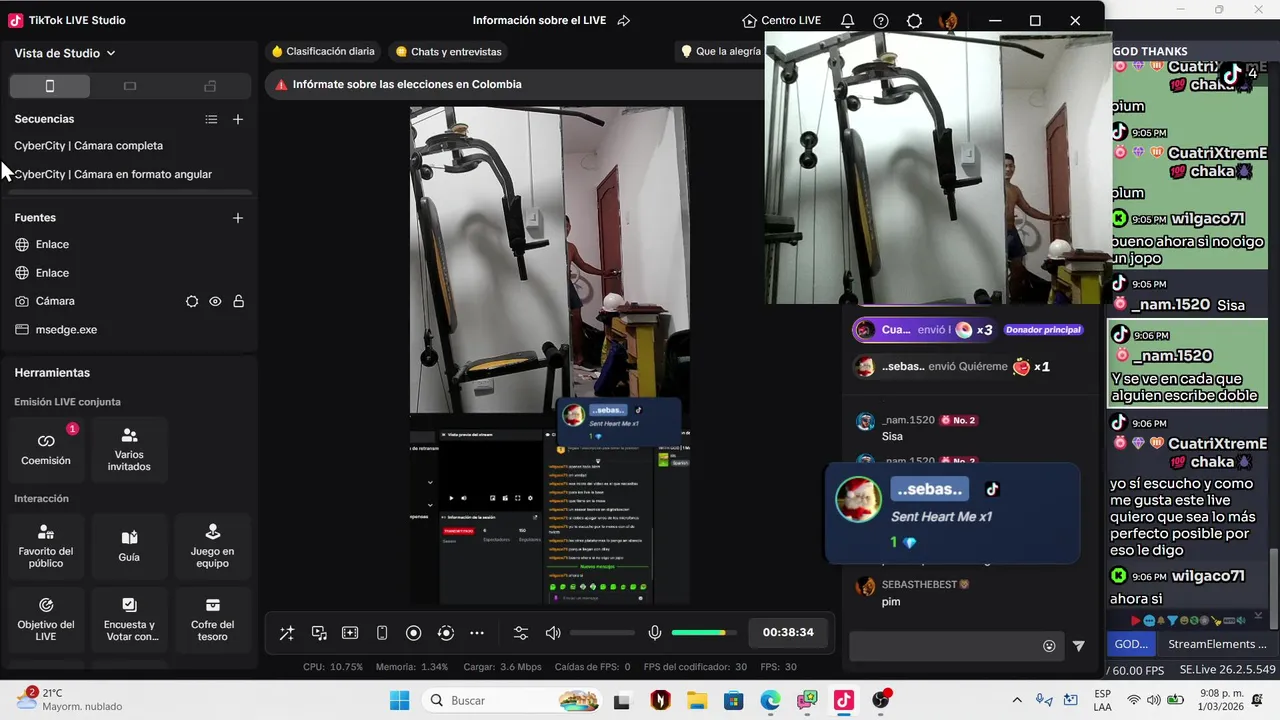Expand the Vista de Studio dropdown
The height and width of the screenshot is (720, 1280).
pyautogui.click(x=65, y=53)
